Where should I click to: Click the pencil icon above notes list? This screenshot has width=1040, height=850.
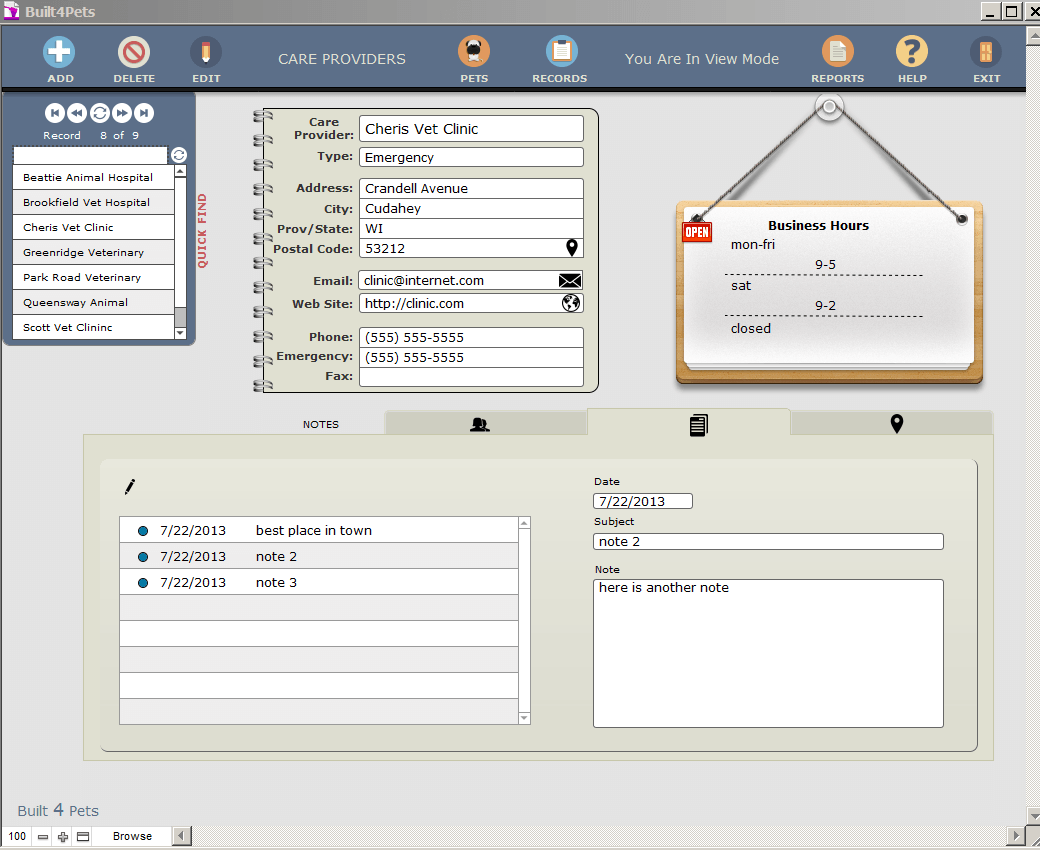point(129,487)
